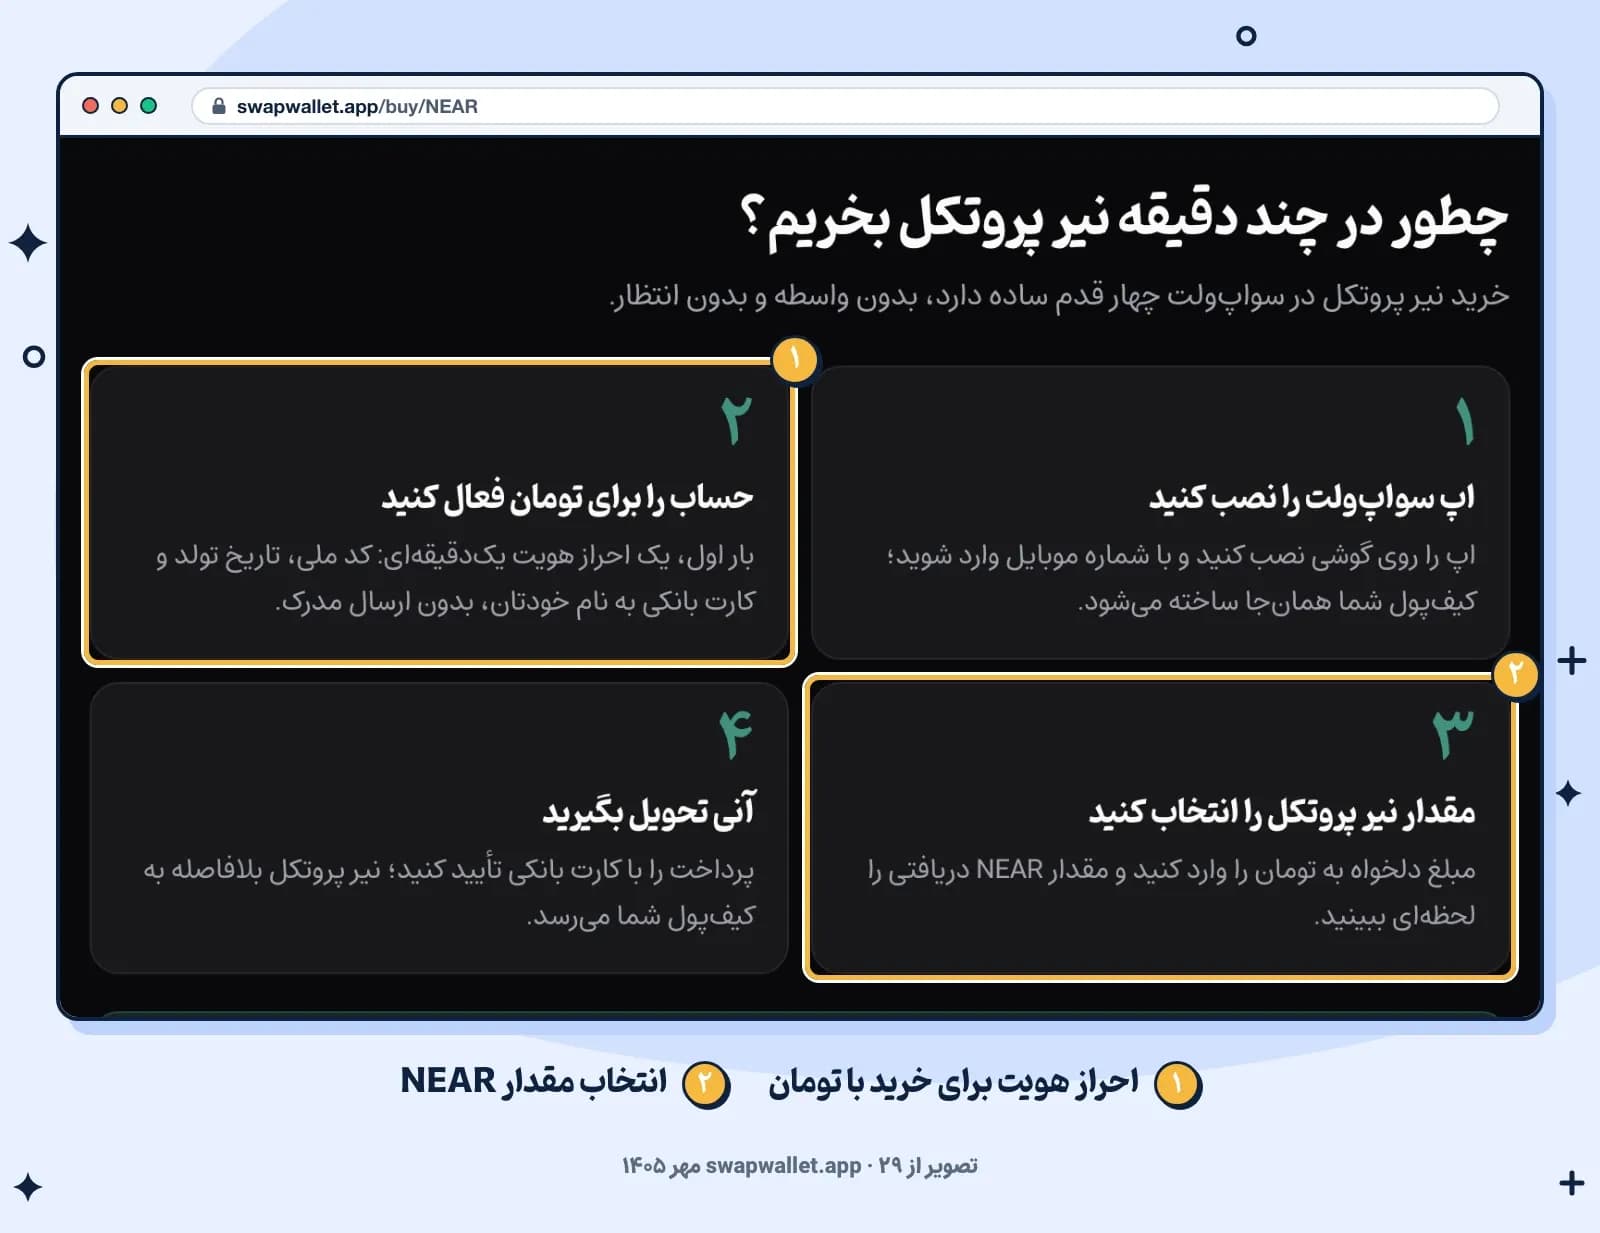Click description 'مبلغ دلخواه به تومان را وارد کنید'

[1307, 870]
